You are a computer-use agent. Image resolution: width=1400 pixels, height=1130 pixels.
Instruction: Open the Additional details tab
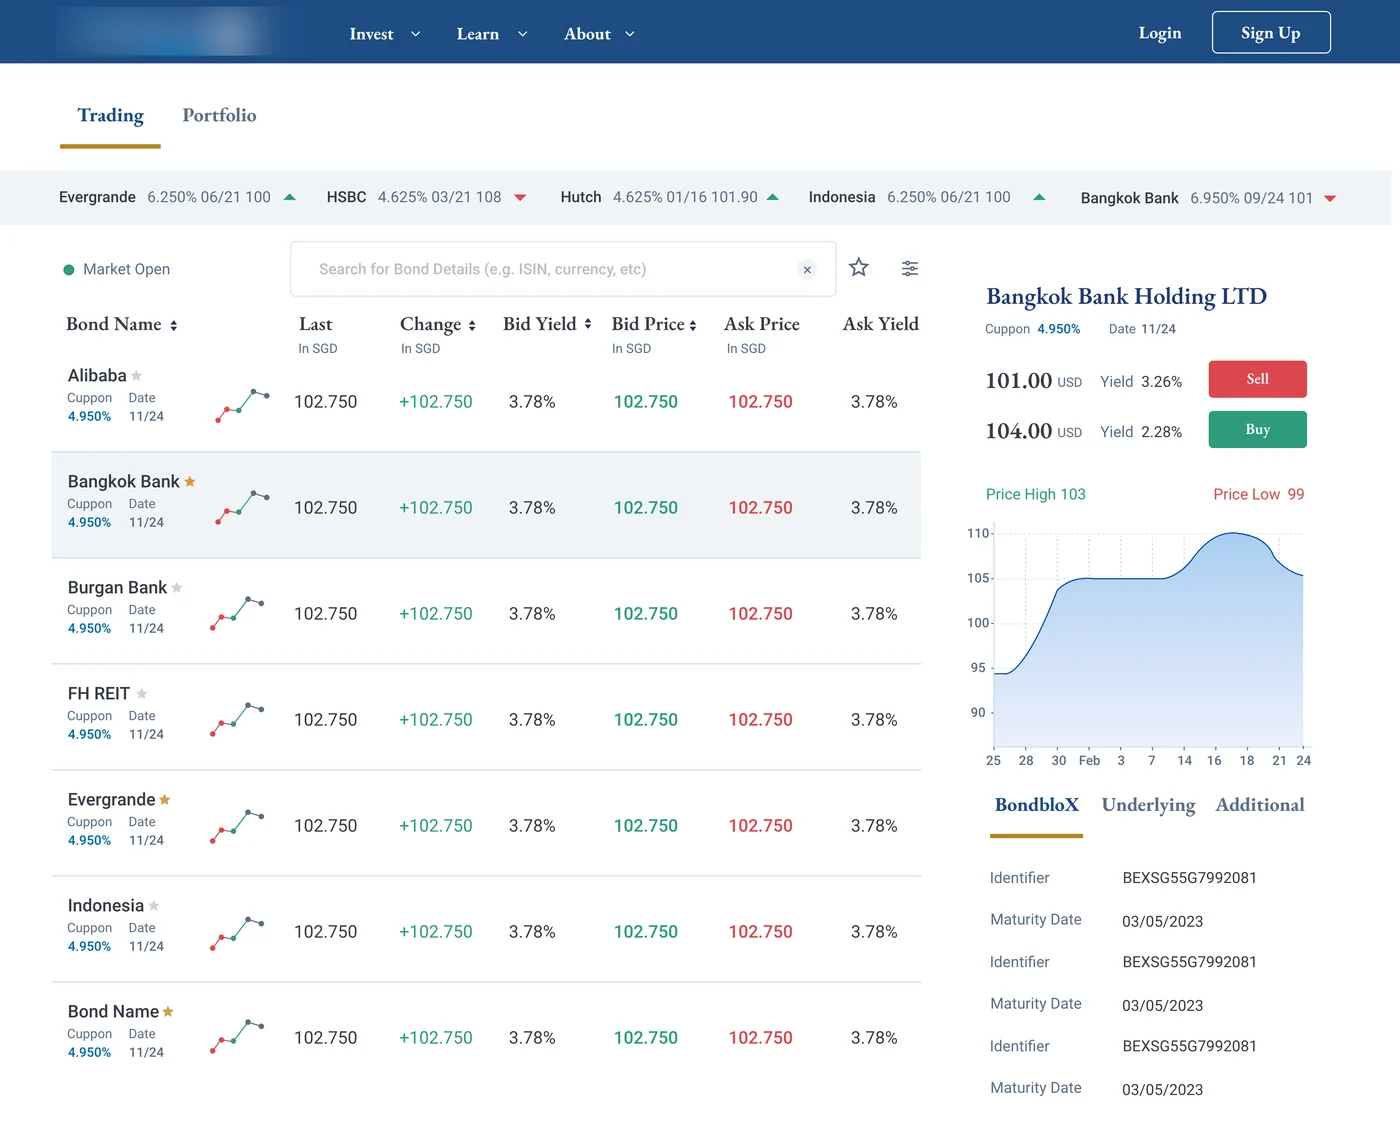[1260, 805]
